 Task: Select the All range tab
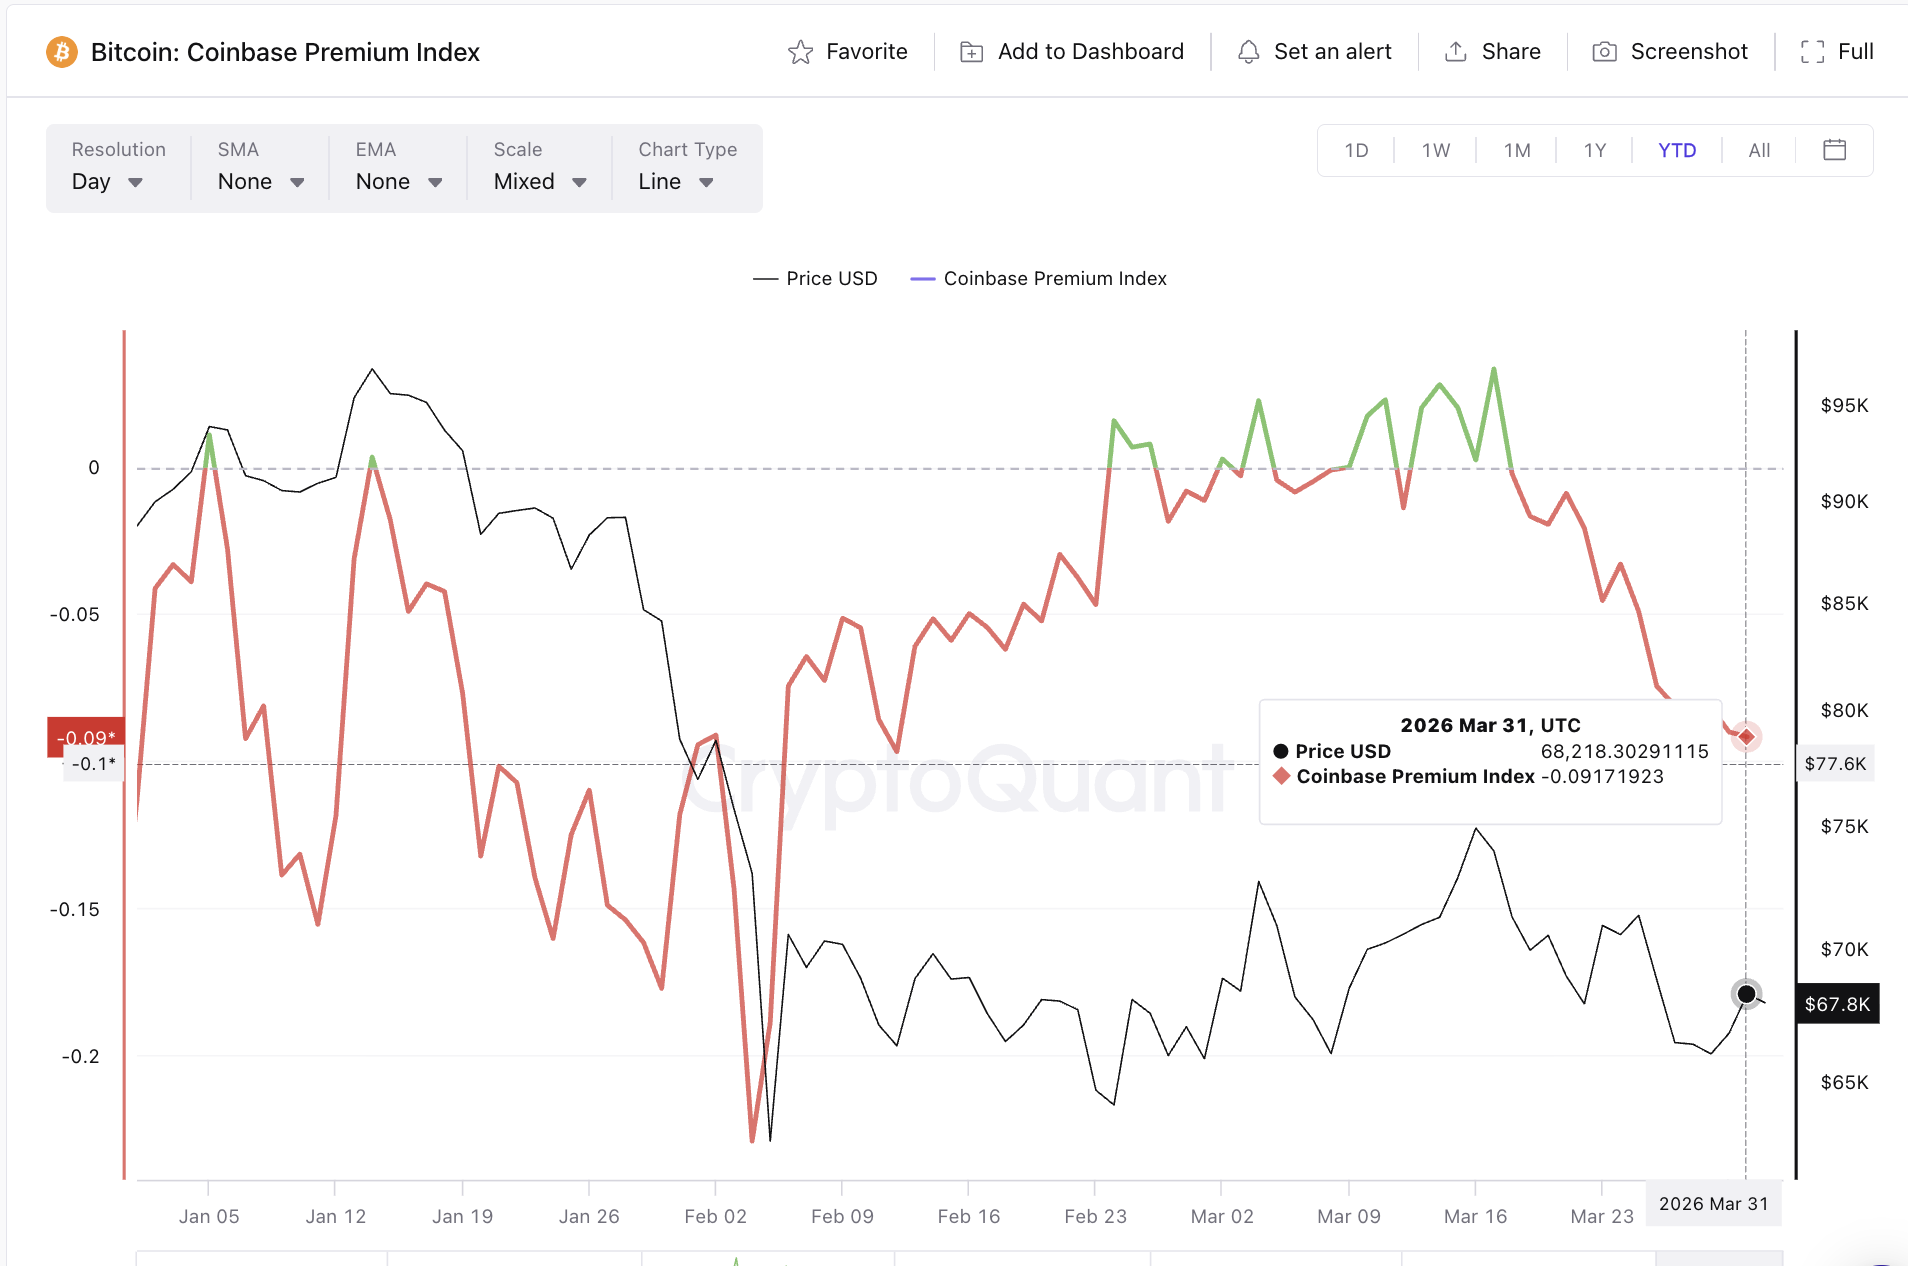click(1759, 150)
